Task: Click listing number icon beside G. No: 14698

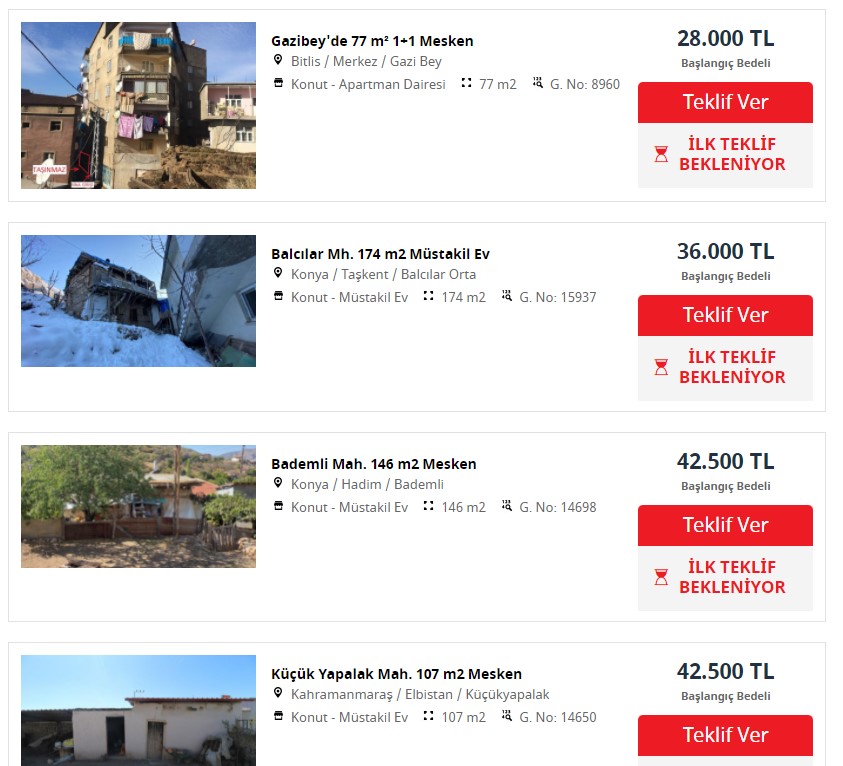Action: [x=506, y=505]
